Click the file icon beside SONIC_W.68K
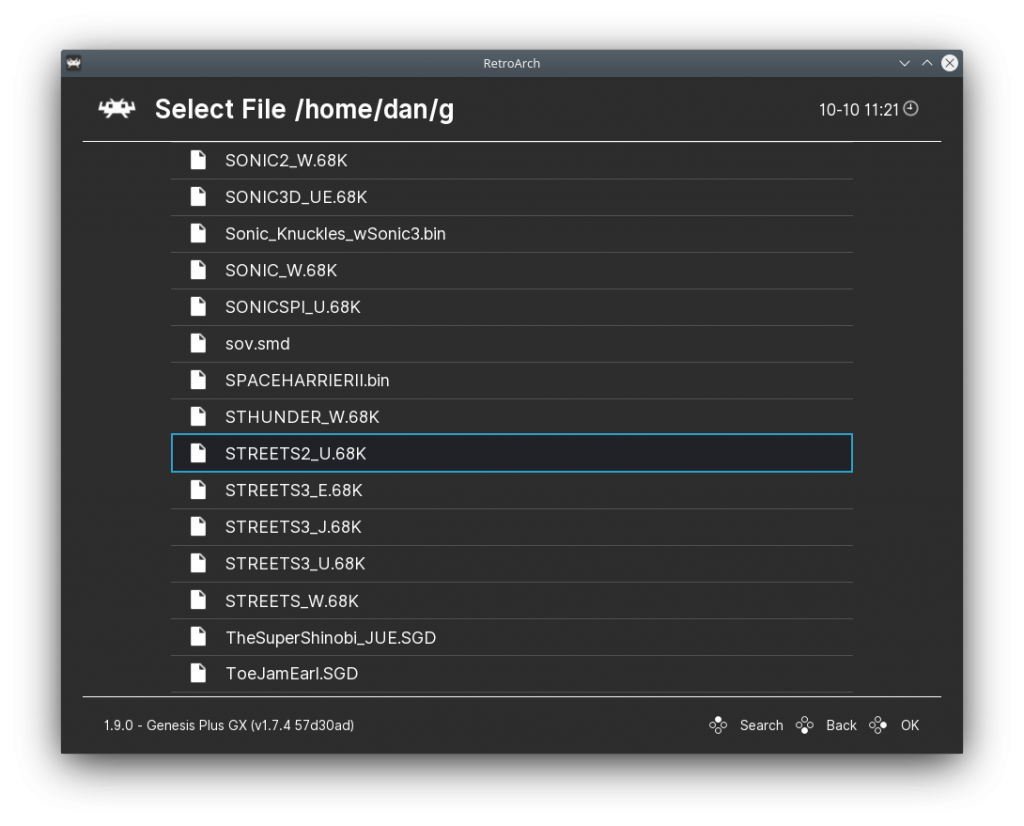 point(198,270)
